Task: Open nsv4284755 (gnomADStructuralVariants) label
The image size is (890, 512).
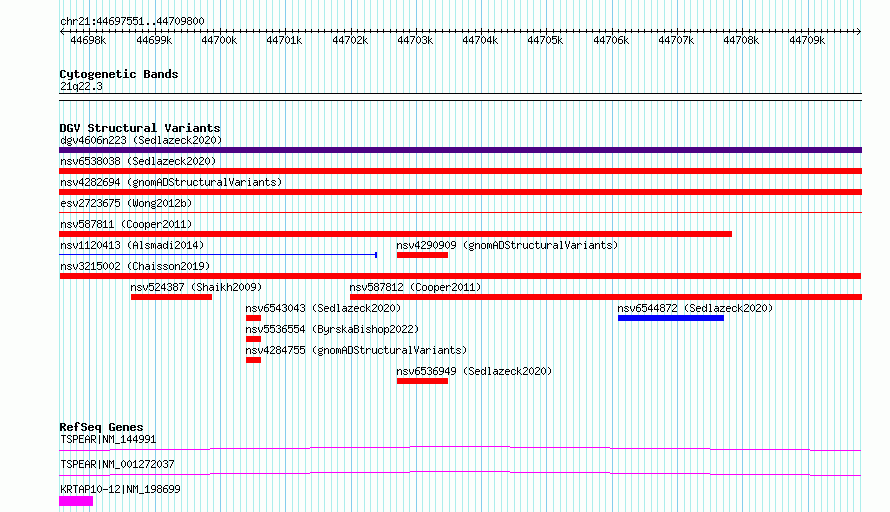Action: [x=356, y=350]
